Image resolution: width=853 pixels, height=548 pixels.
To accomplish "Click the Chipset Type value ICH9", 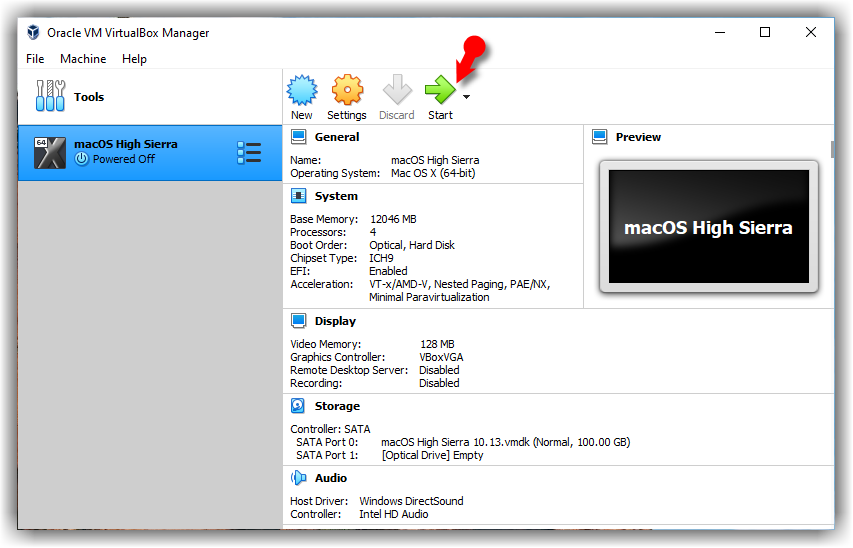I will [381, 258].
